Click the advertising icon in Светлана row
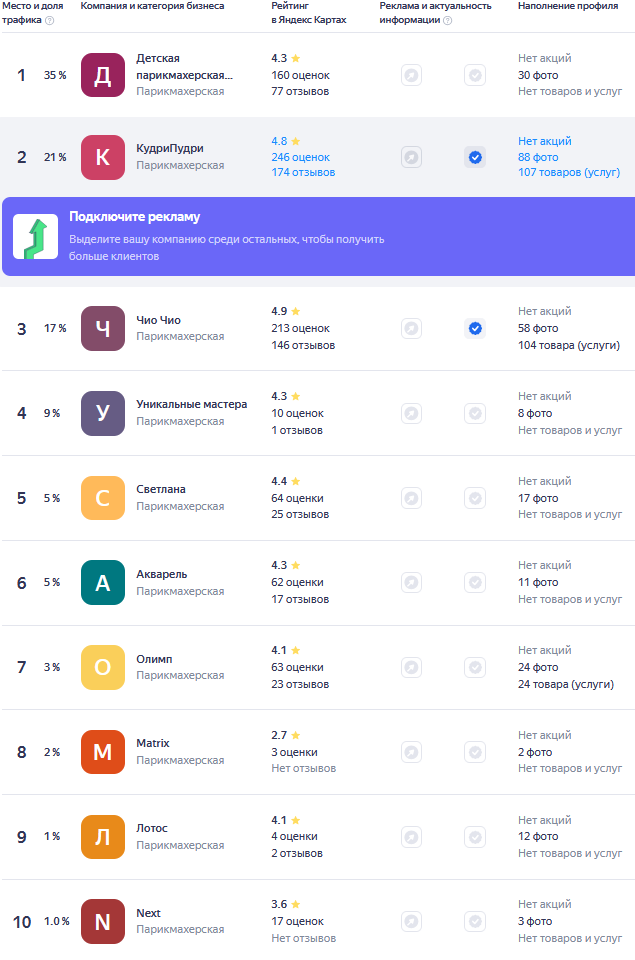Image resolution: width=635 pixels, height=960 pixels. (411, 498)
